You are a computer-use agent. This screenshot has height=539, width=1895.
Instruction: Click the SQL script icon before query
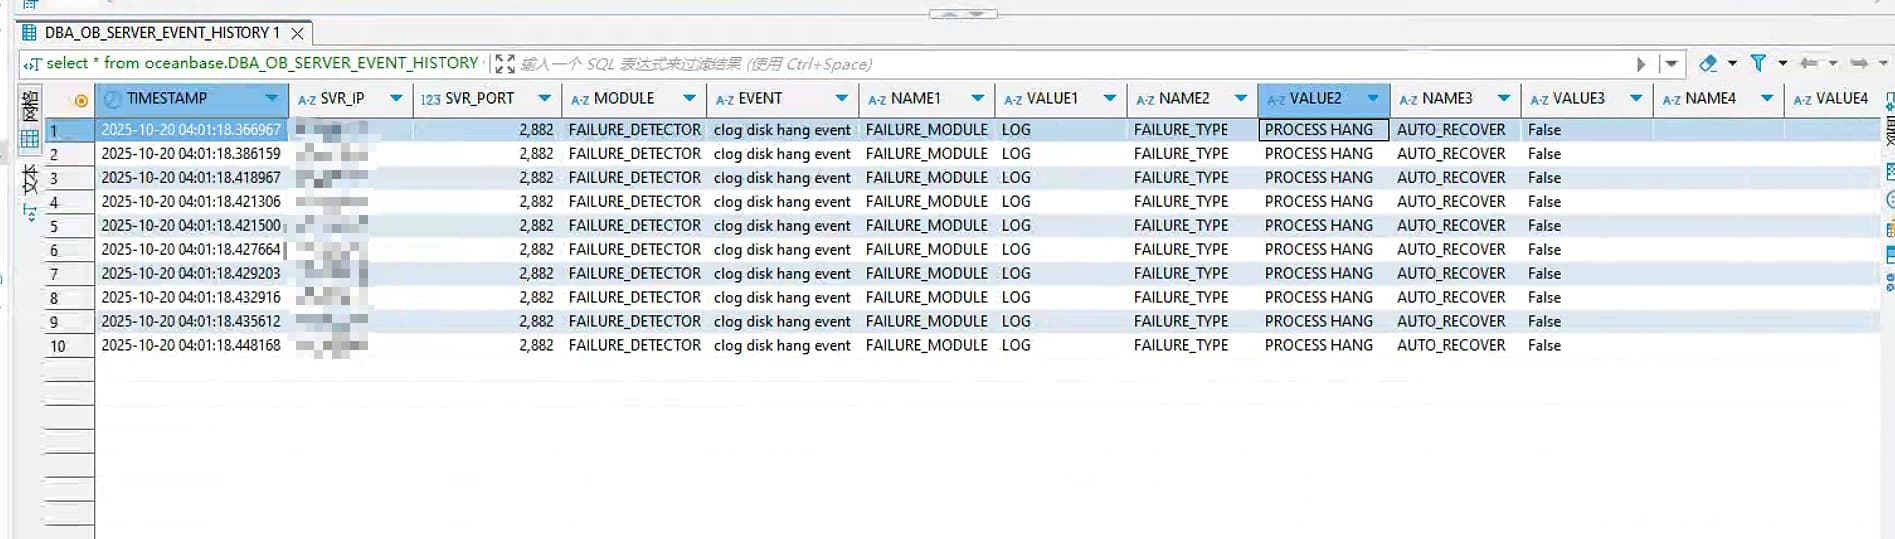tap(32, 64)
